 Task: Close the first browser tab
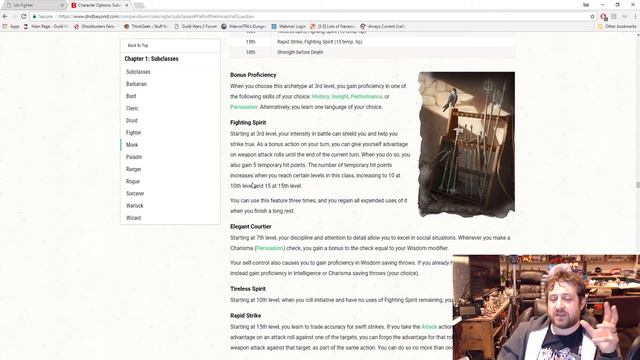click(x=62, y=5)
